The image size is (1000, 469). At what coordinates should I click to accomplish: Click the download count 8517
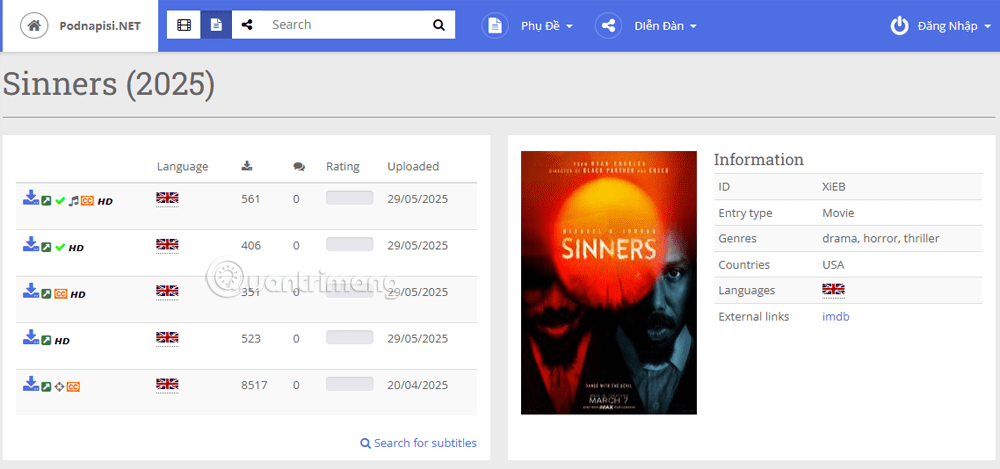point(254,385)
